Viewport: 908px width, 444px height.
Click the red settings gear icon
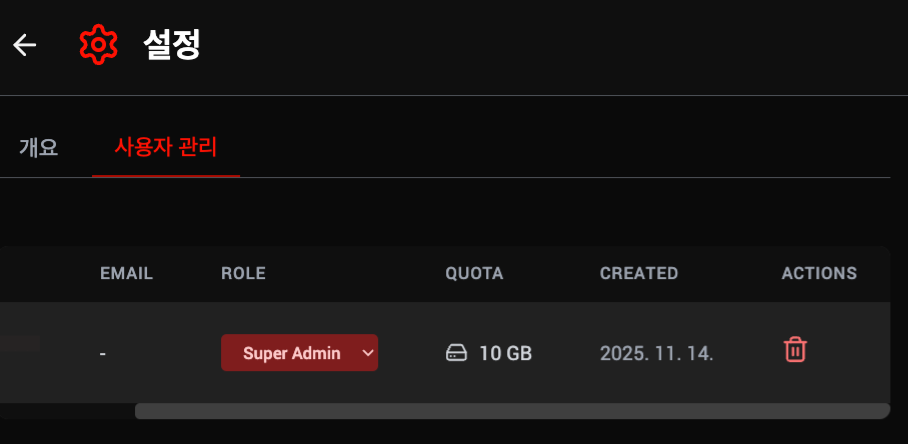[98, 45]
